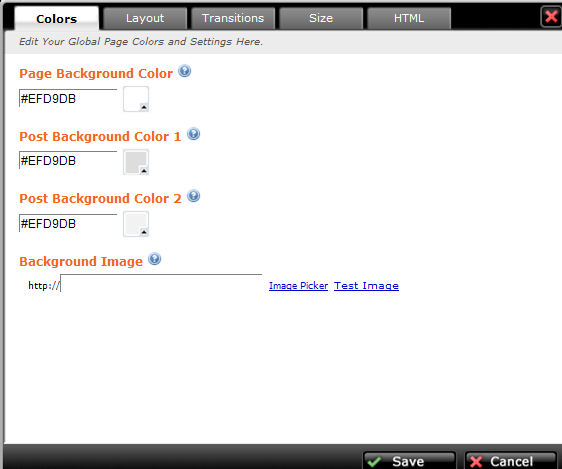
Task: Cancel the color changes
Action: pyautogui.click(x=510, y=461)
